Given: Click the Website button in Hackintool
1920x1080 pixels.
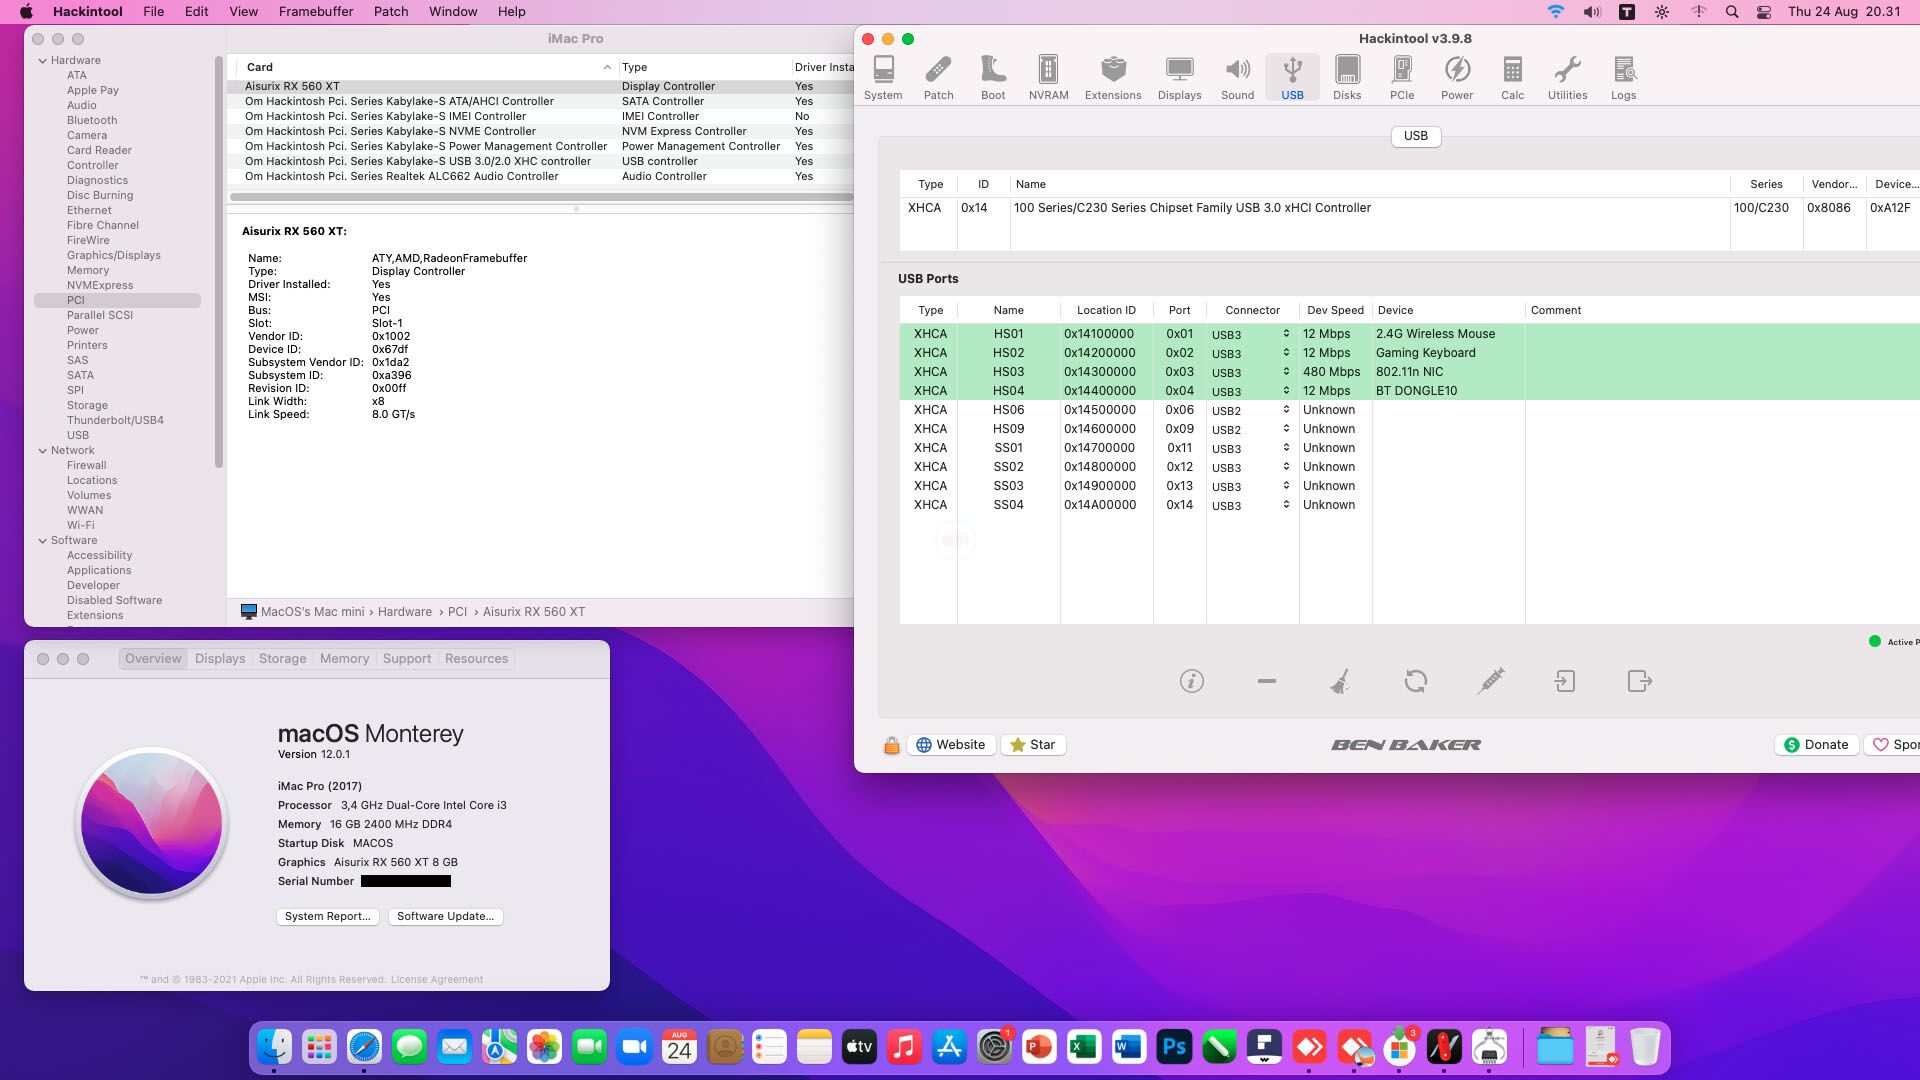Looking at the screenshot, I should coord(951,745).
